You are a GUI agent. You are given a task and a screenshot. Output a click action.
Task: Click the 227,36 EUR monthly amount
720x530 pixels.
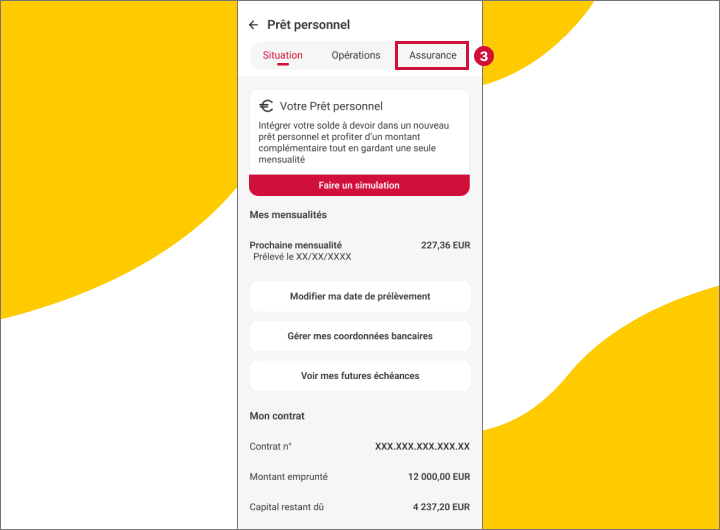tap(445, 245)
